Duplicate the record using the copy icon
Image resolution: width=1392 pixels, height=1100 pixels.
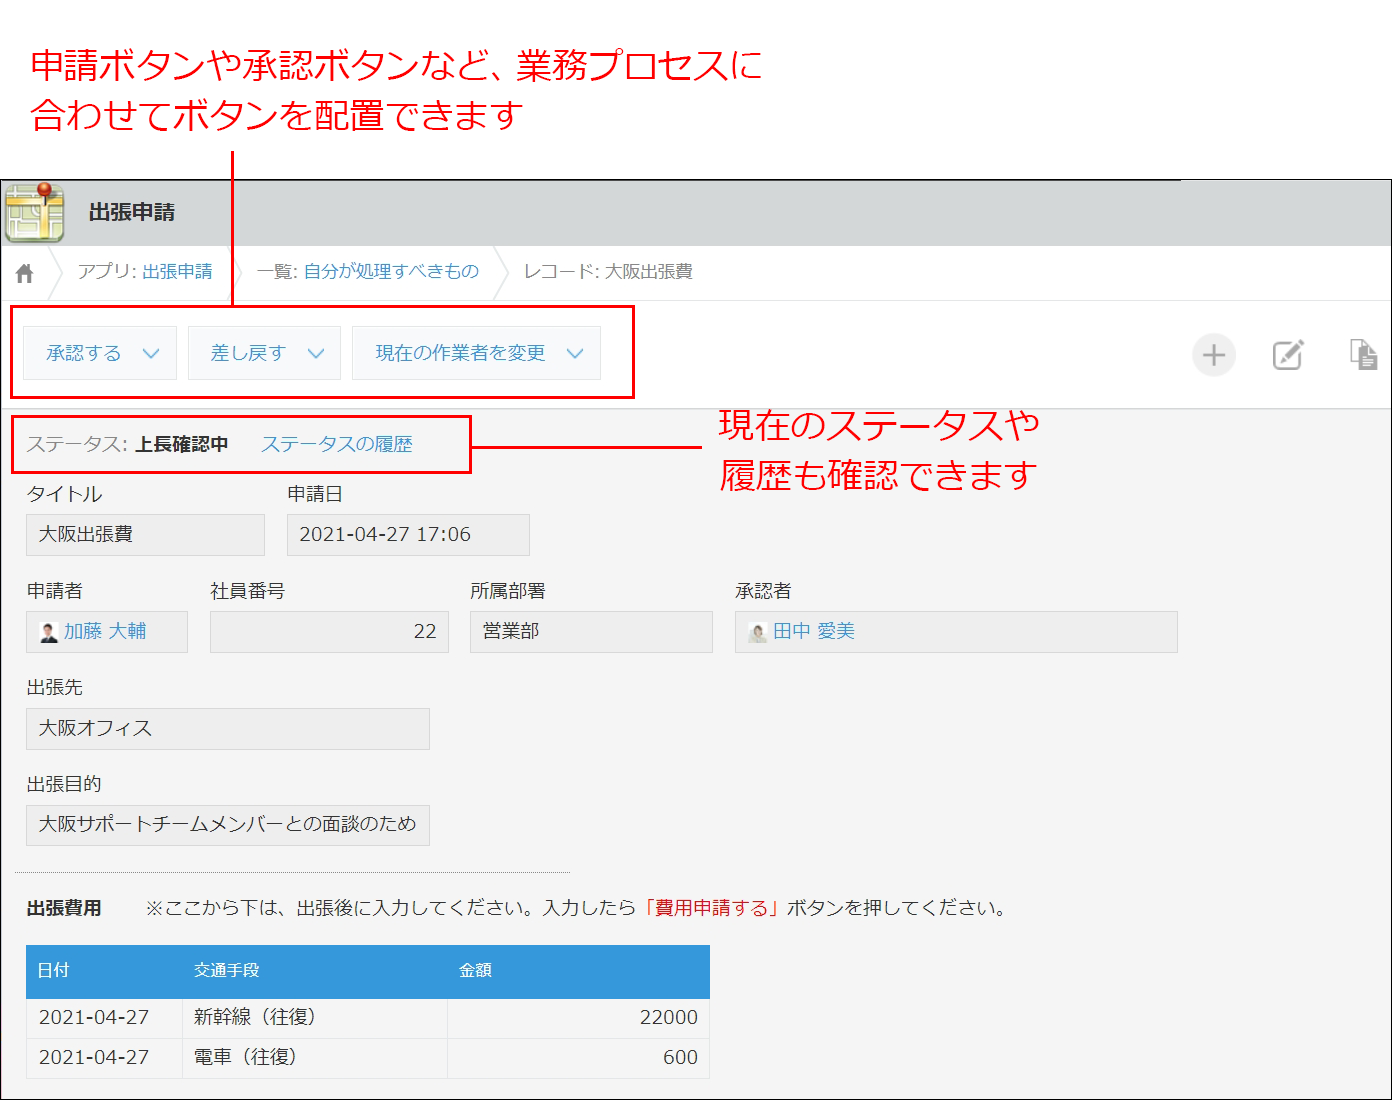pos(1363,355)
